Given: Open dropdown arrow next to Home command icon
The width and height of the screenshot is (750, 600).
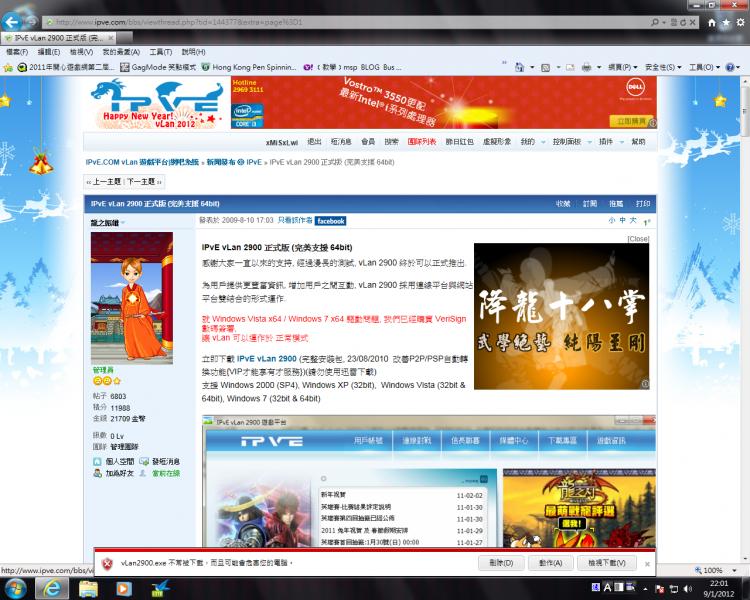Looking at the screenshot, I should click(532, 67).
